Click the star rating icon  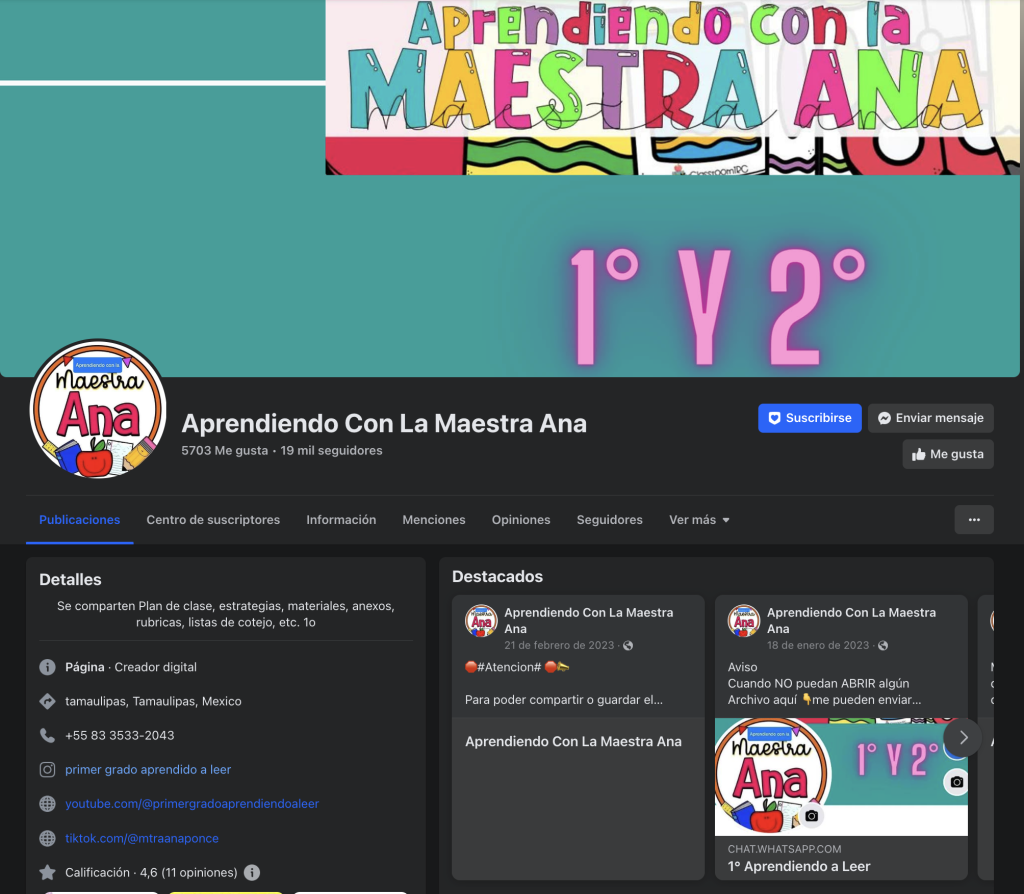coord(47,872)
